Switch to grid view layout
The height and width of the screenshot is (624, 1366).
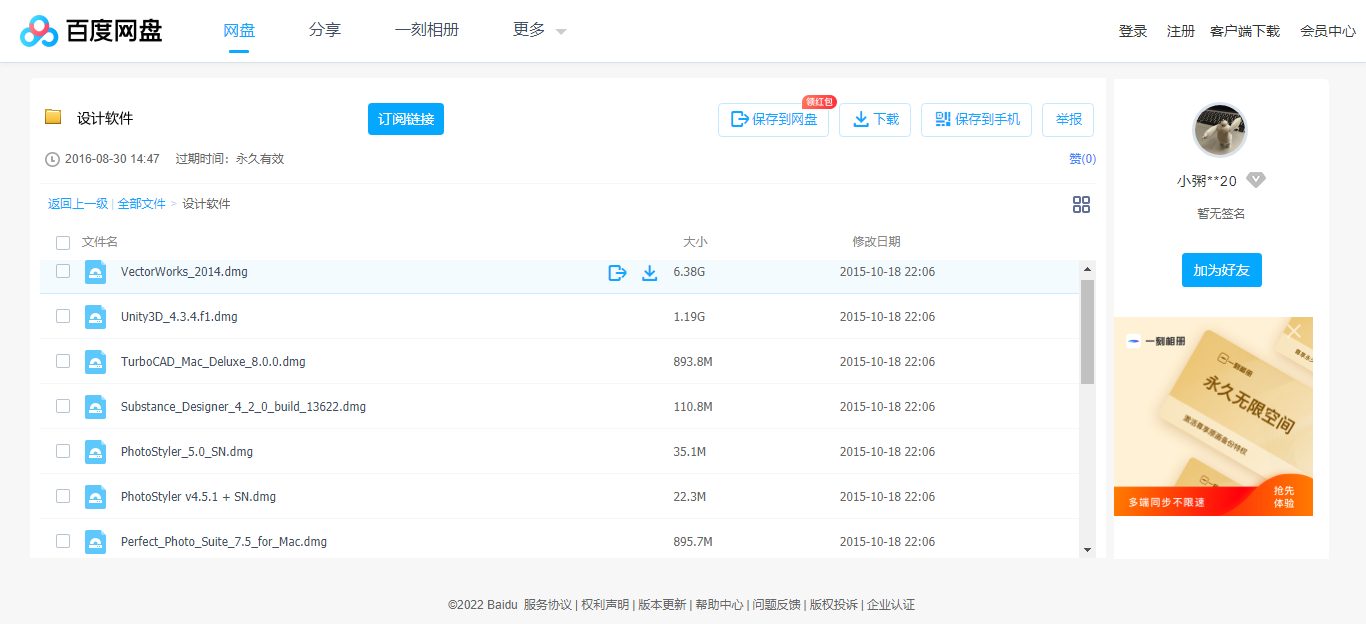tap(1081, 204)
